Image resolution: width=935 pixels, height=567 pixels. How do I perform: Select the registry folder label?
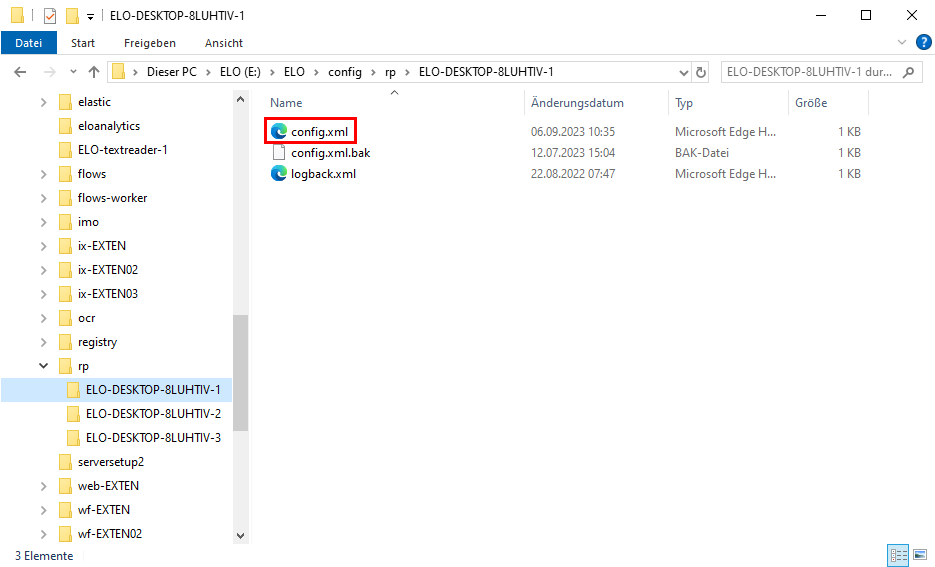coord(97,342)
